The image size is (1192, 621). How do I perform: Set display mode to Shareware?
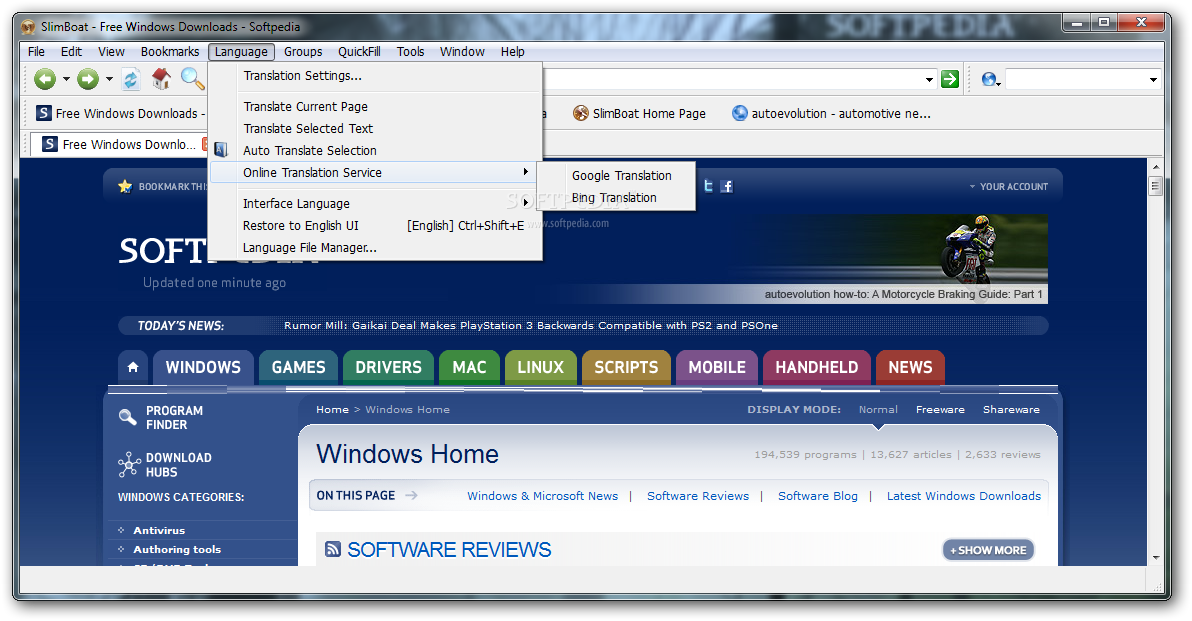coord(1011,409)
